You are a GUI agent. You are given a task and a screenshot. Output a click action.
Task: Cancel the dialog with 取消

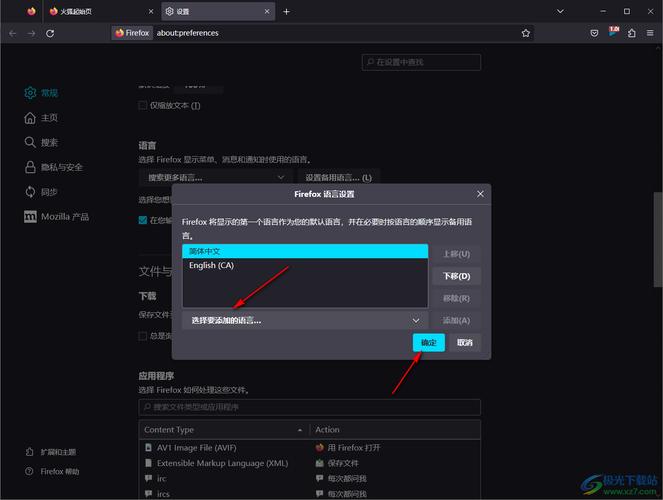coord(465,342)
